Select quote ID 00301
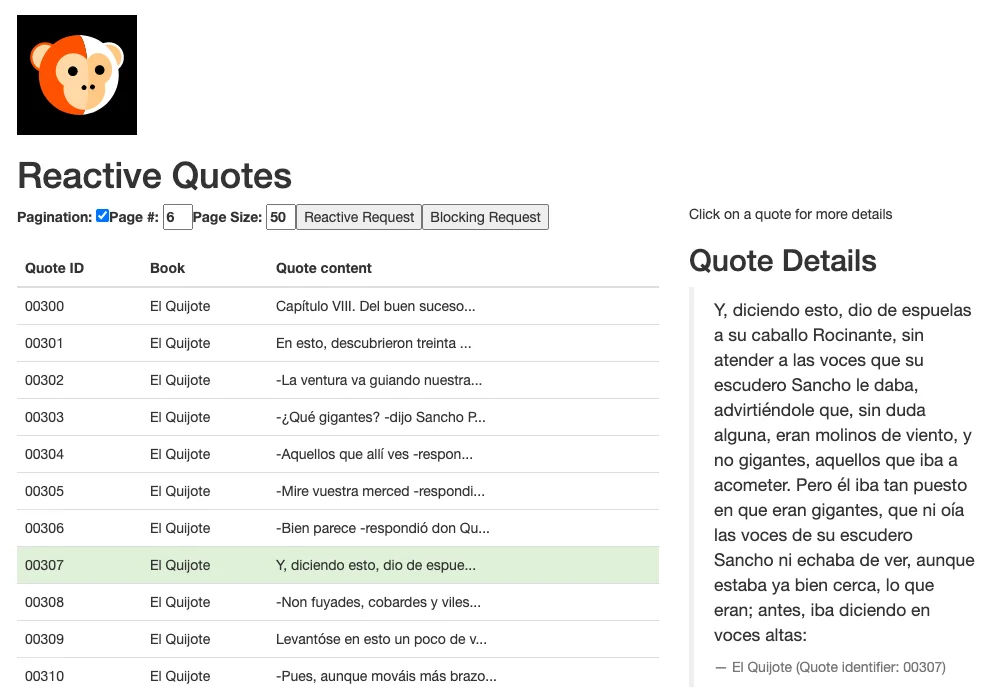1001x694 pixels. tap(44, 343)
